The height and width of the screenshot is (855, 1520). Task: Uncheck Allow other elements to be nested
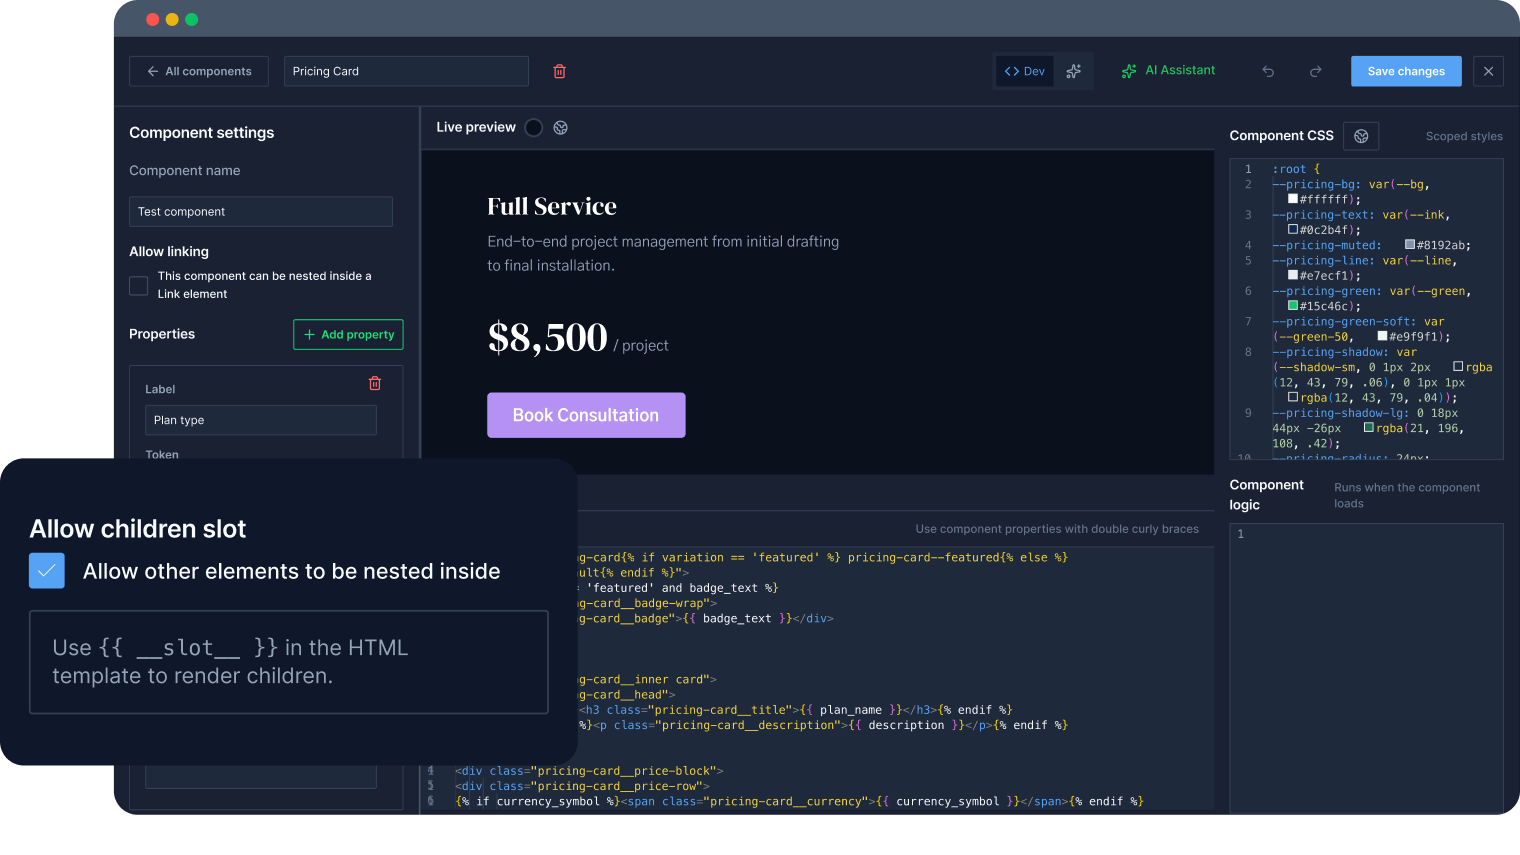(47, 571)
